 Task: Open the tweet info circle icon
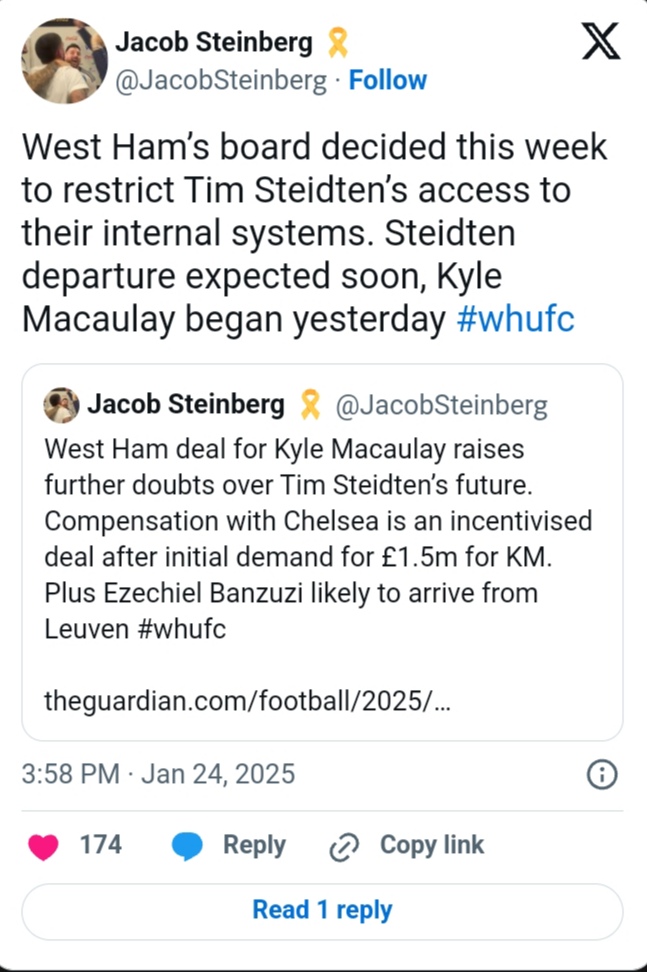coord(602,774)
